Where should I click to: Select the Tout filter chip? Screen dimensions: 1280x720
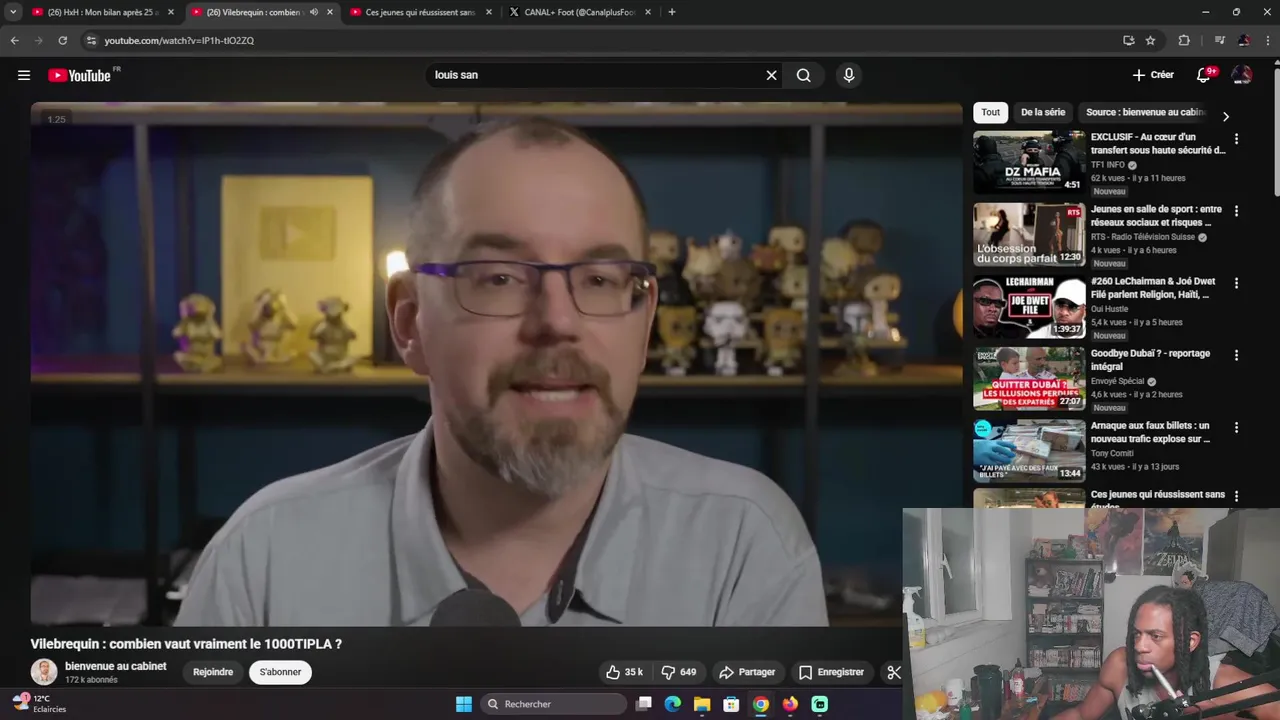[x=990, y=112]
